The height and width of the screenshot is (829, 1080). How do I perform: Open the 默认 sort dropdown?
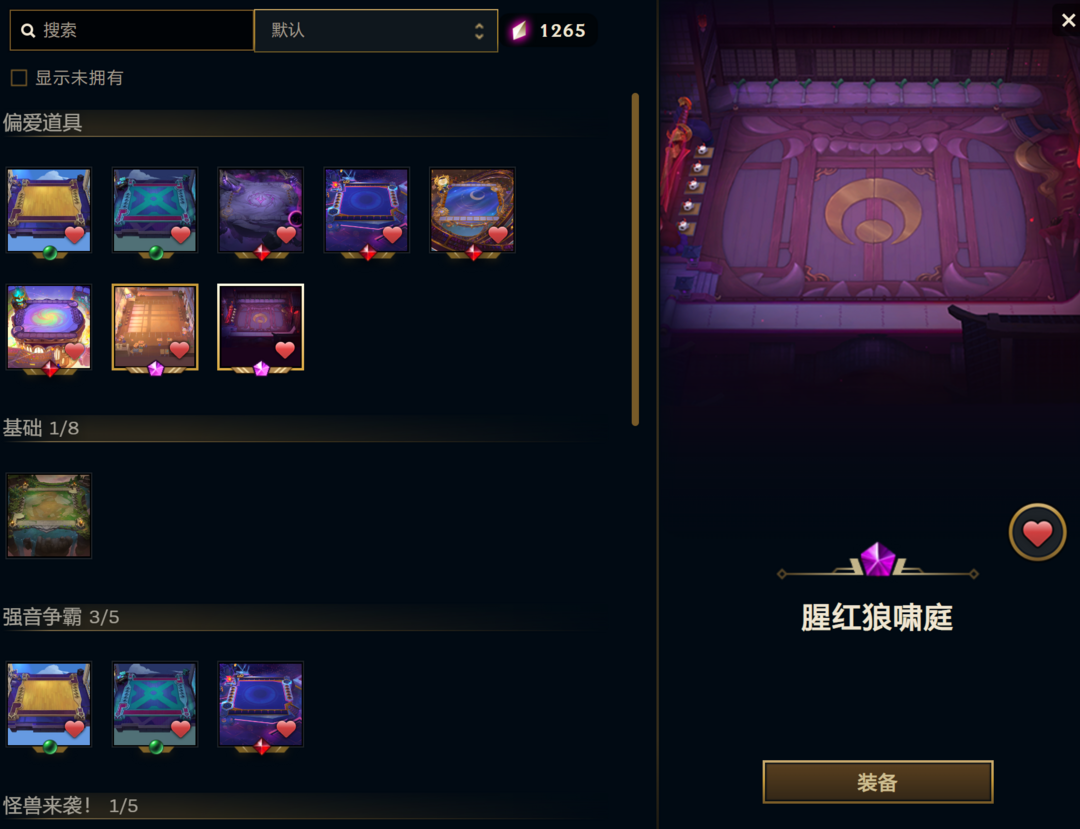click(x=376, y=30)
